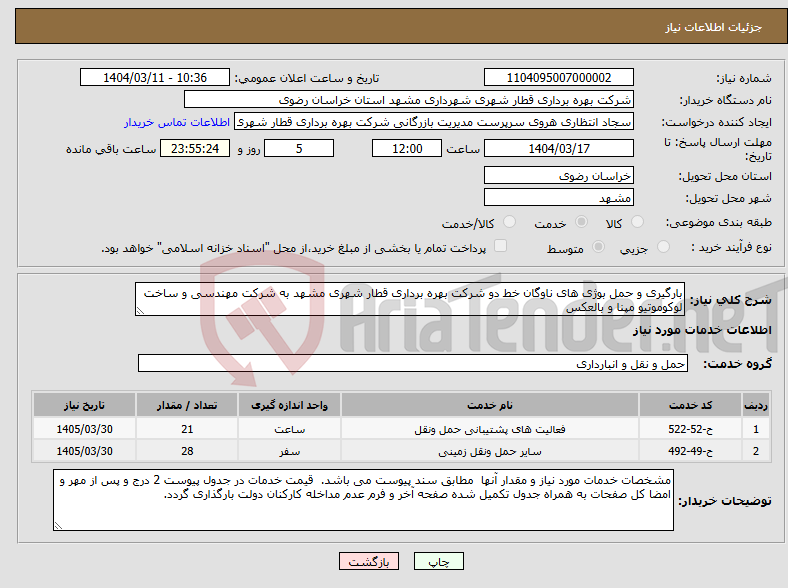
Task: Click the تعداد / مقدار column header
Action: 187,405
